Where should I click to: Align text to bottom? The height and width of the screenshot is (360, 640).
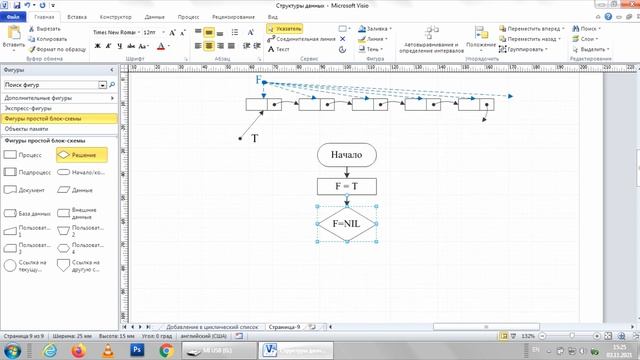pyautogui.click(x=220, y=32)
